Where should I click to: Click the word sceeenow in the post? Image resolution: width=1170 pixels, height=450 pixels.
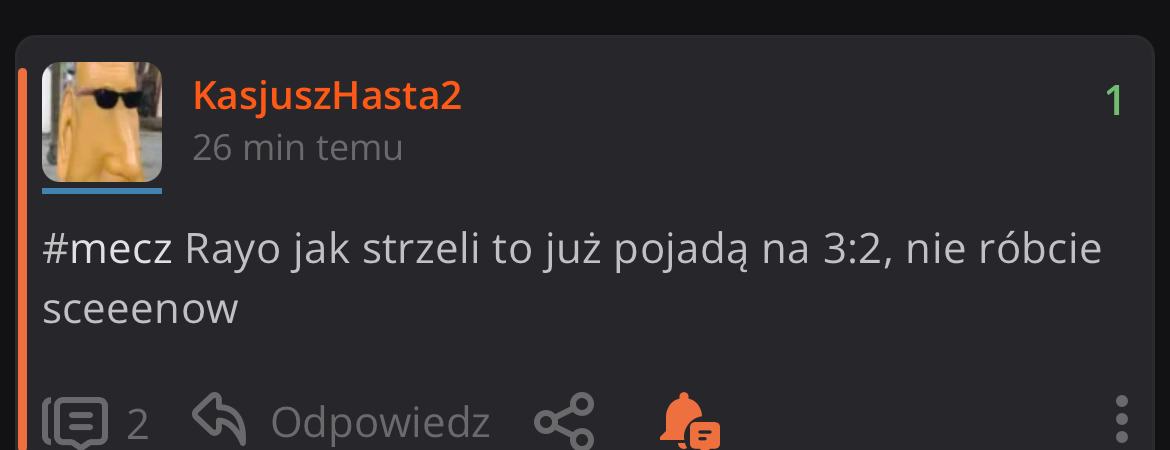[x=140, y=310]
